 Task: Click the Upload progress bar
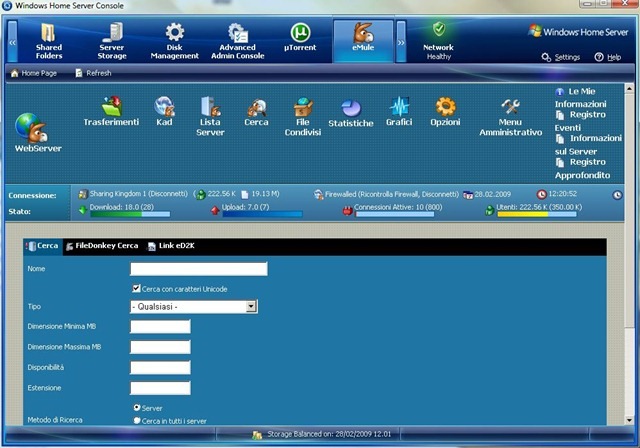(262, 214)
